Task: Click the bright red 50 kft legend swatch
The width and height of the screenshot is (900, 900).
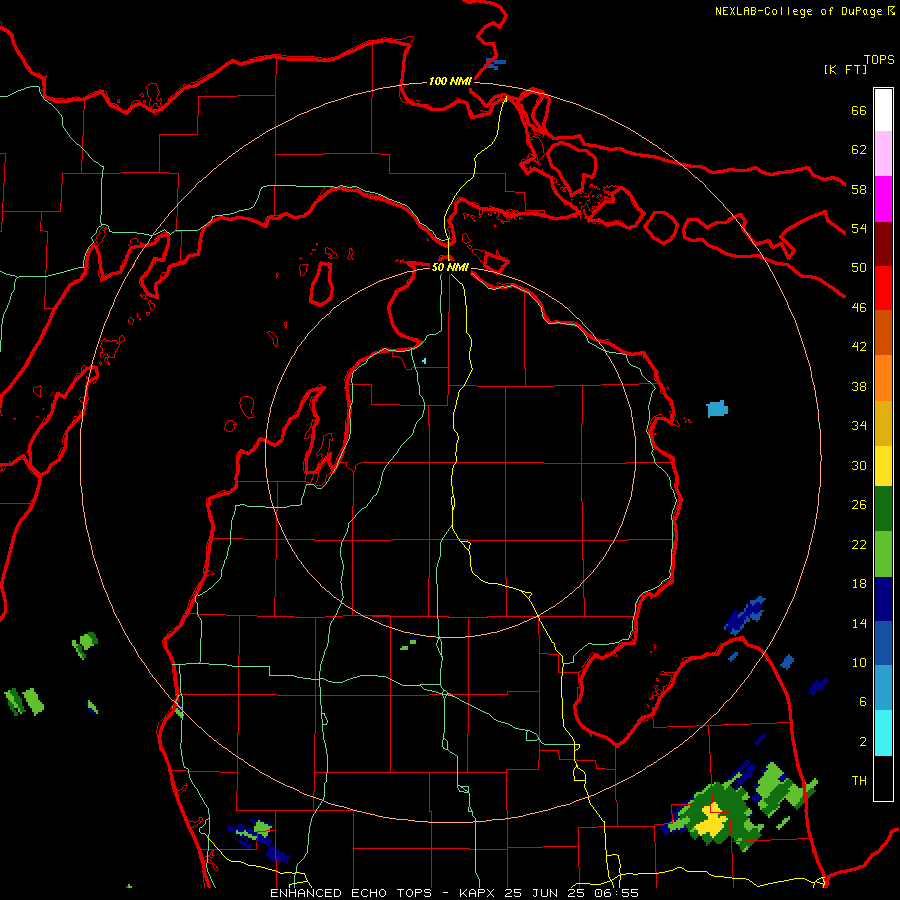Action: [x=883, y=288]
